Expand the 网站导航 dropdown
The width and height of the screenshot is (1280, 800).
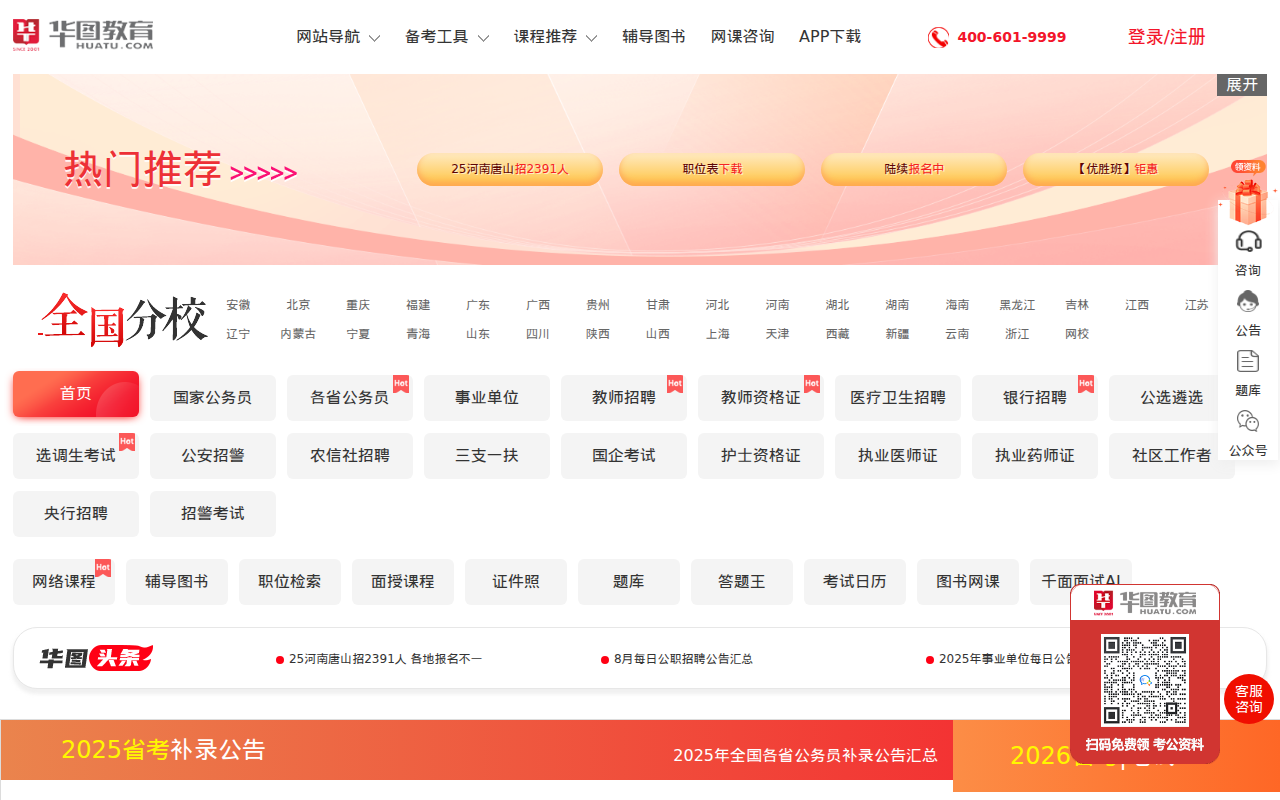(x=338, y=37)
